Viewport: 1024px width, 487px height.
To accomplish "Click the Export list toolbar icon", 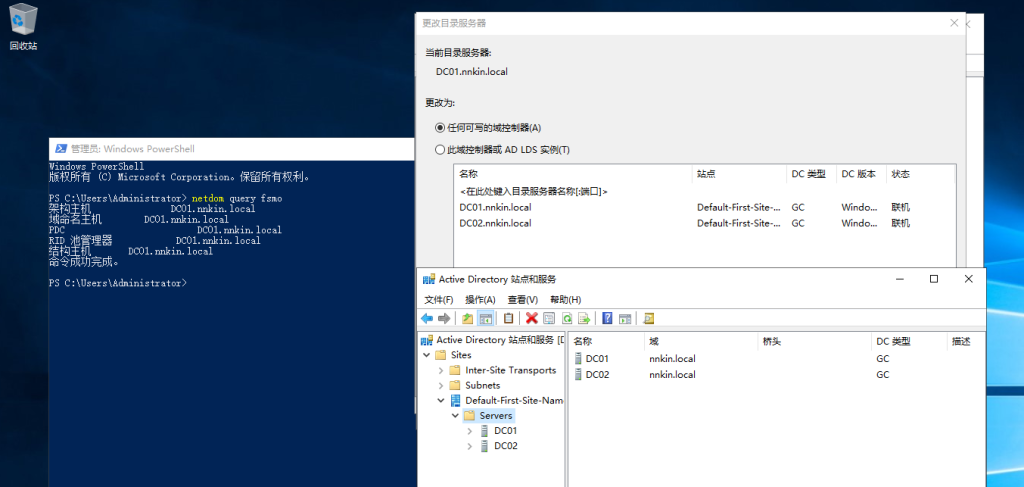I will click(x=584, y=319).
